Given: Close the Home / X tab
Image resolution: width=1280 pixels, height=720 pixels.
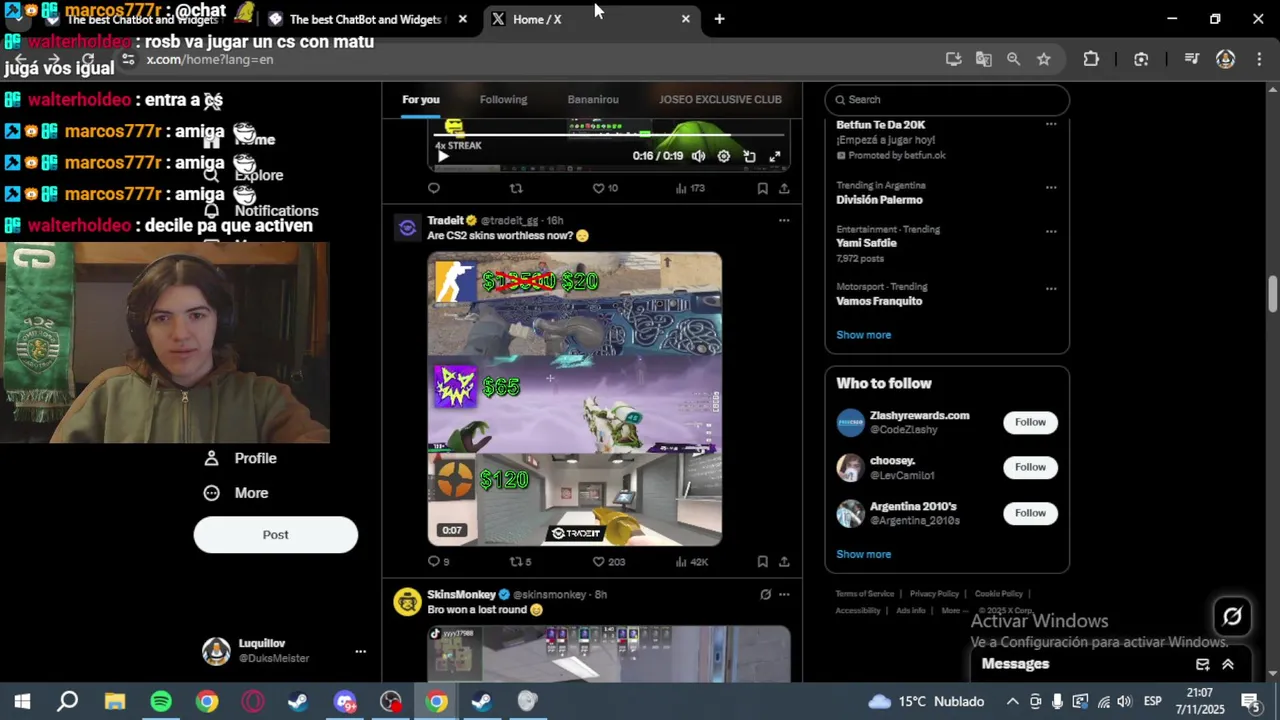Looking at the screenshot, I should (x=685, y=19).
